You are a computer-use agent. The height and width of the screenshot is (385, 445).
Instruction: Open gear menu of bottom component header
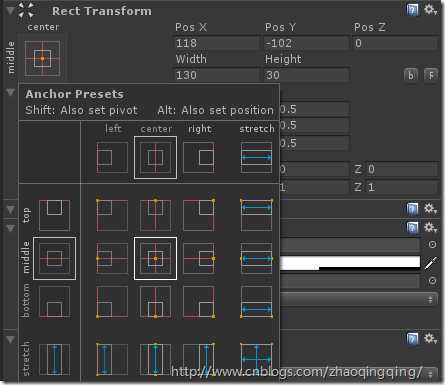click(430, 339)
